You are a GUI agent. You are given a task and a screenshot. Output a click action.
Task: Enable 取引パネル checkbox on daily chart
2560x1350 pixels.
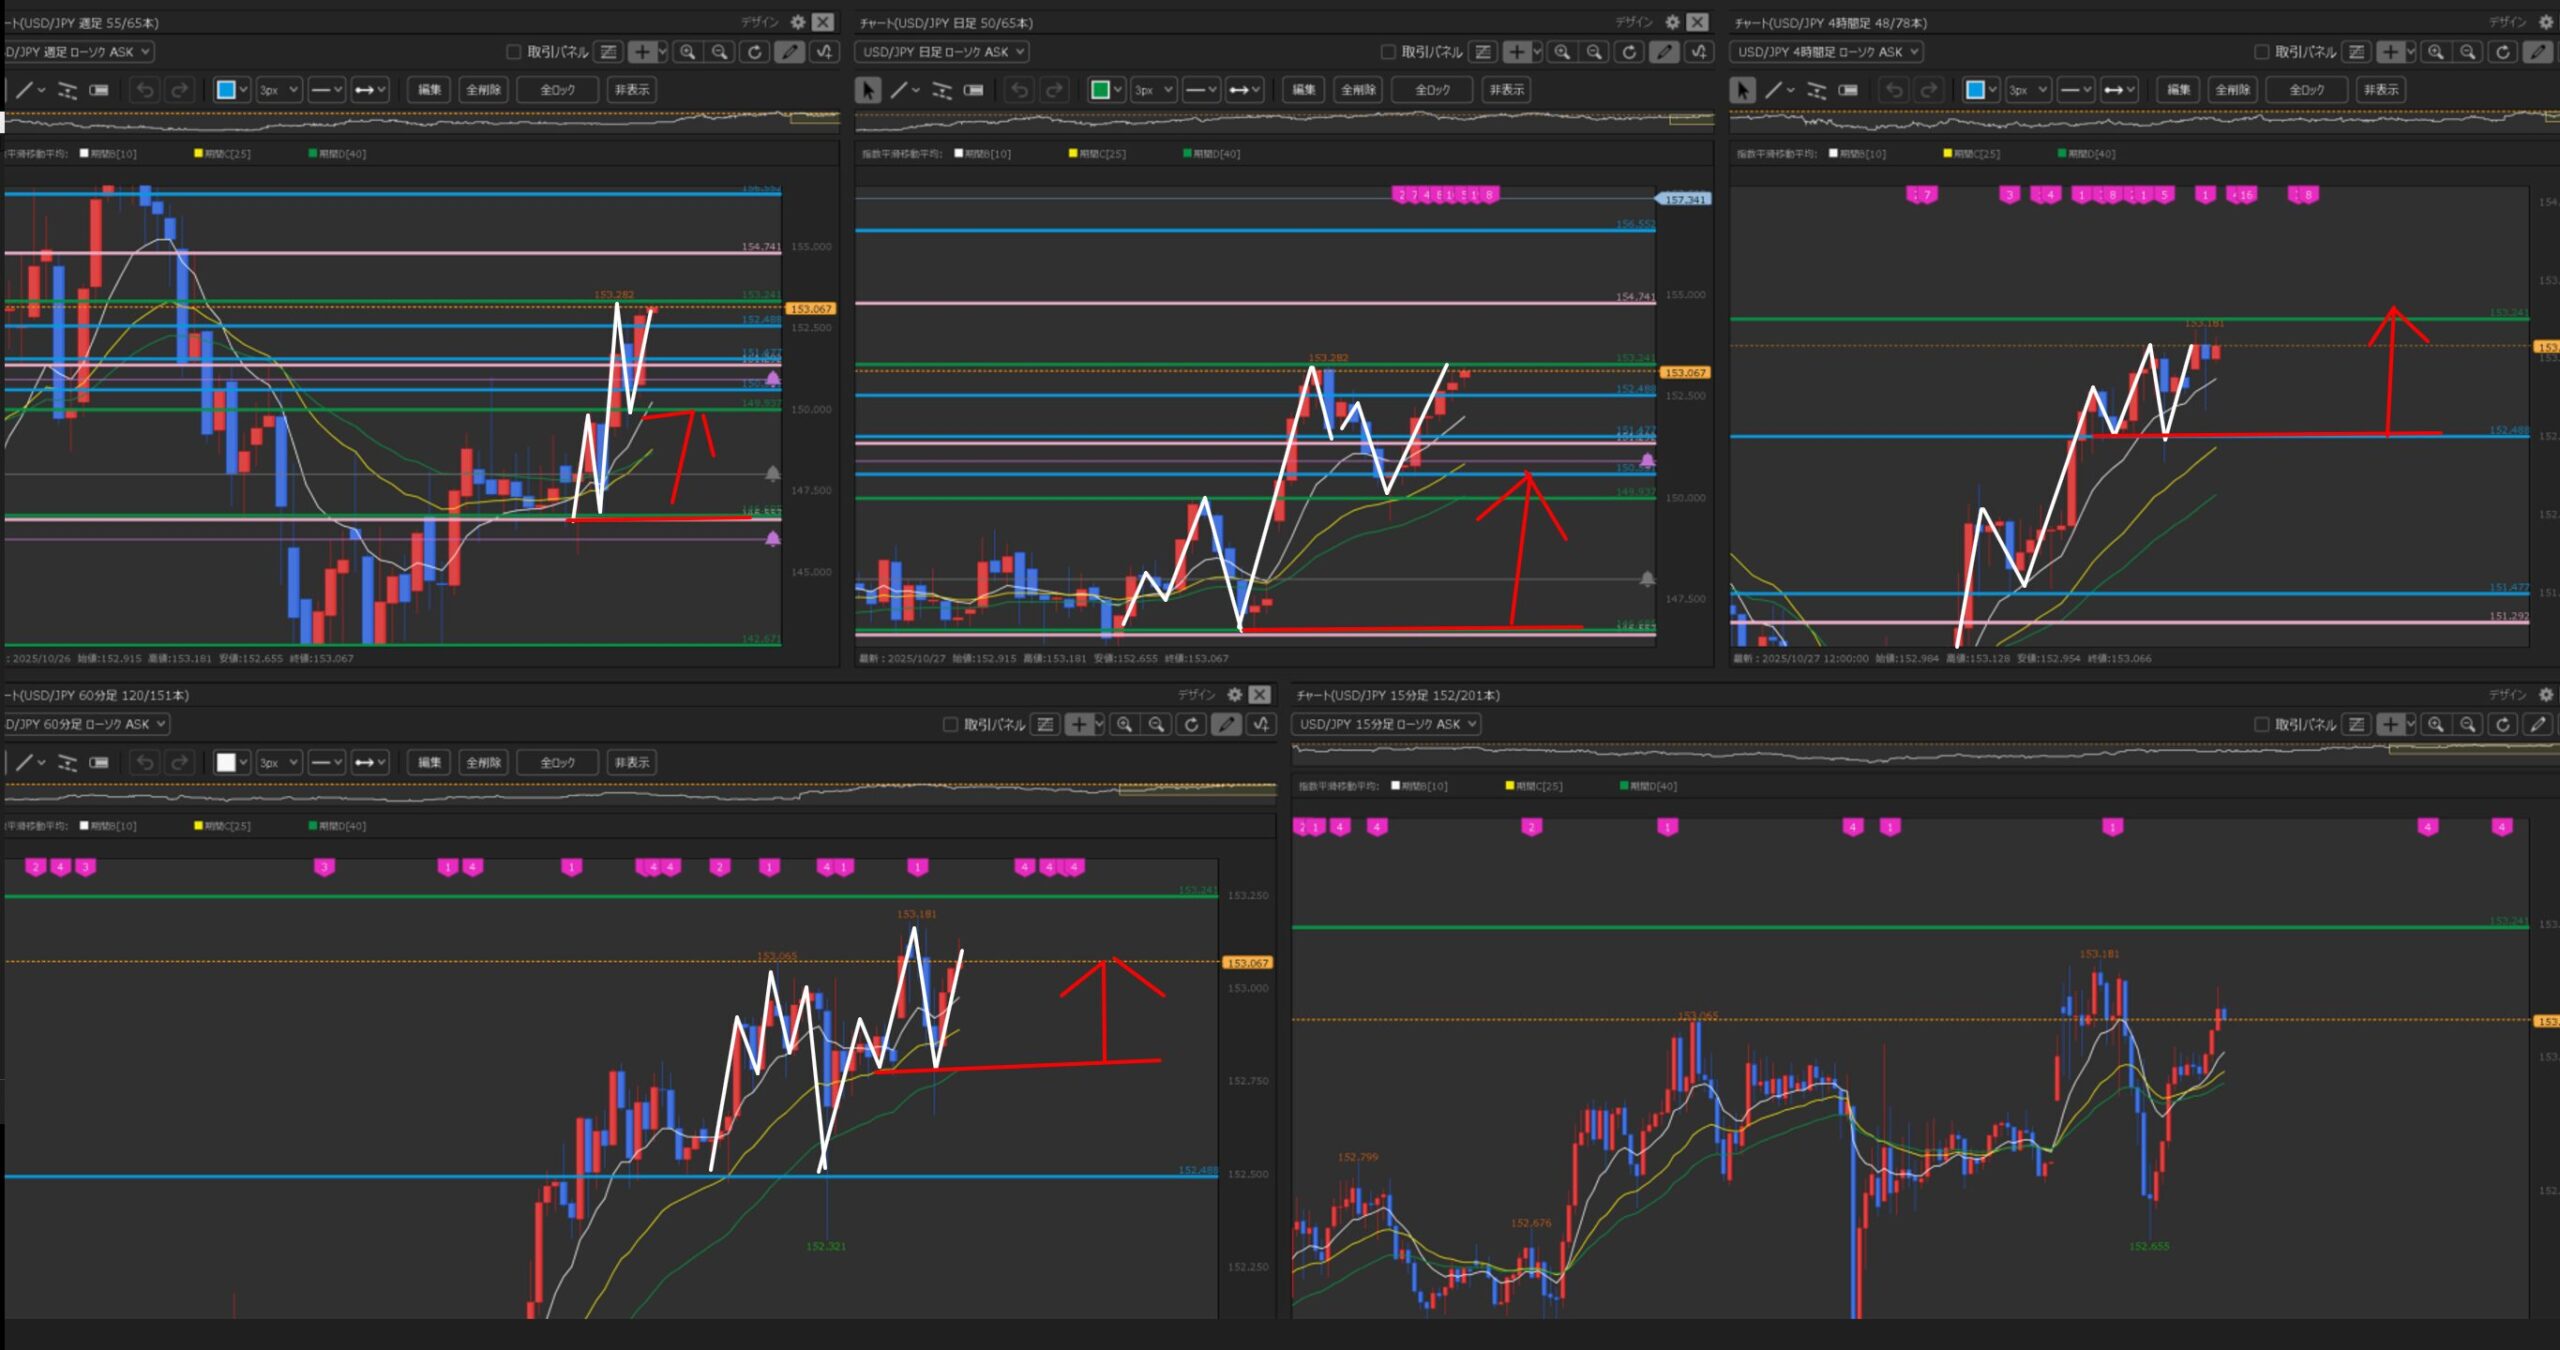point(1387,52)
